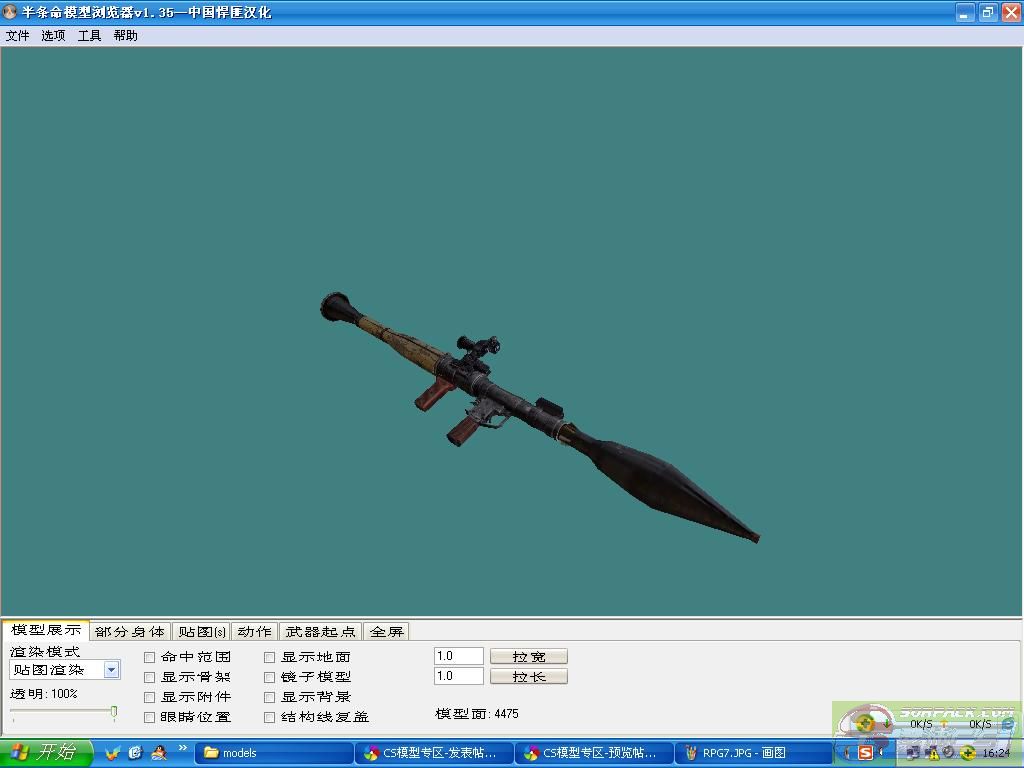Viewport: 1024px width, 768px height.
Task: Click the first quick launch icon beside Start
Action: point(112,752)
